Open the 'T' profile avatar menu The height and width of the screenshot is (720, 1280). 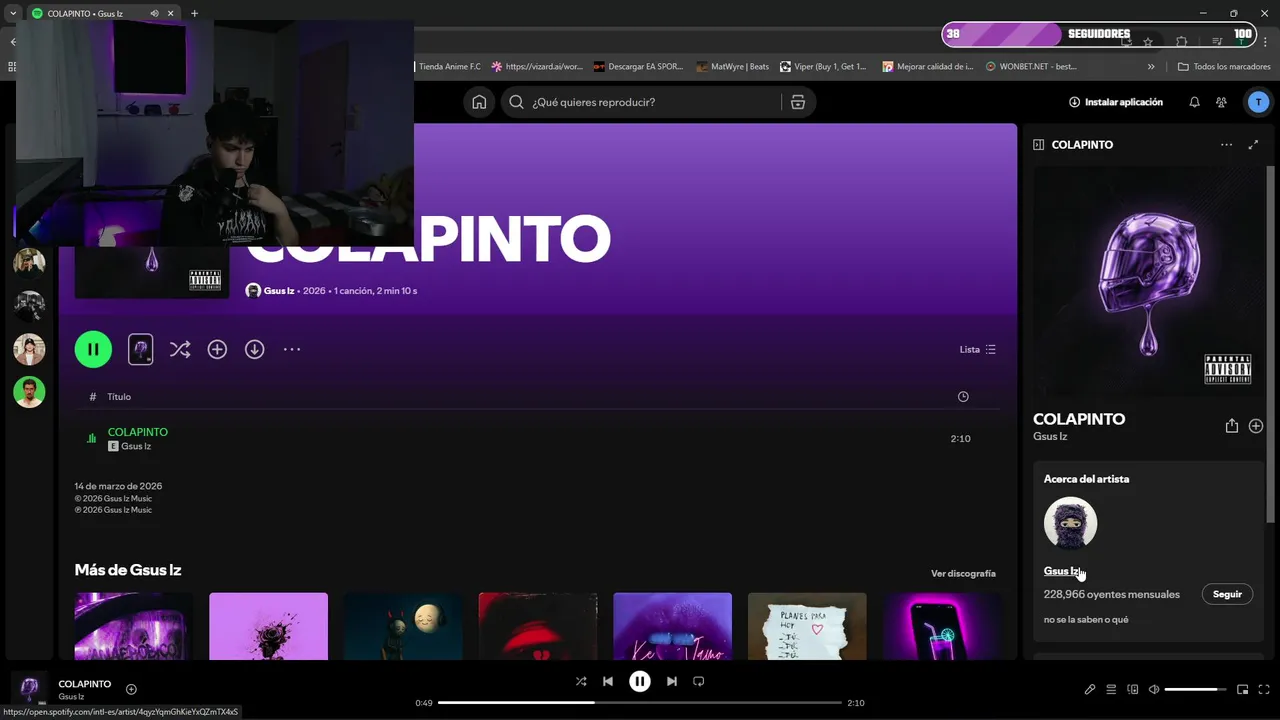(1258, 102)
